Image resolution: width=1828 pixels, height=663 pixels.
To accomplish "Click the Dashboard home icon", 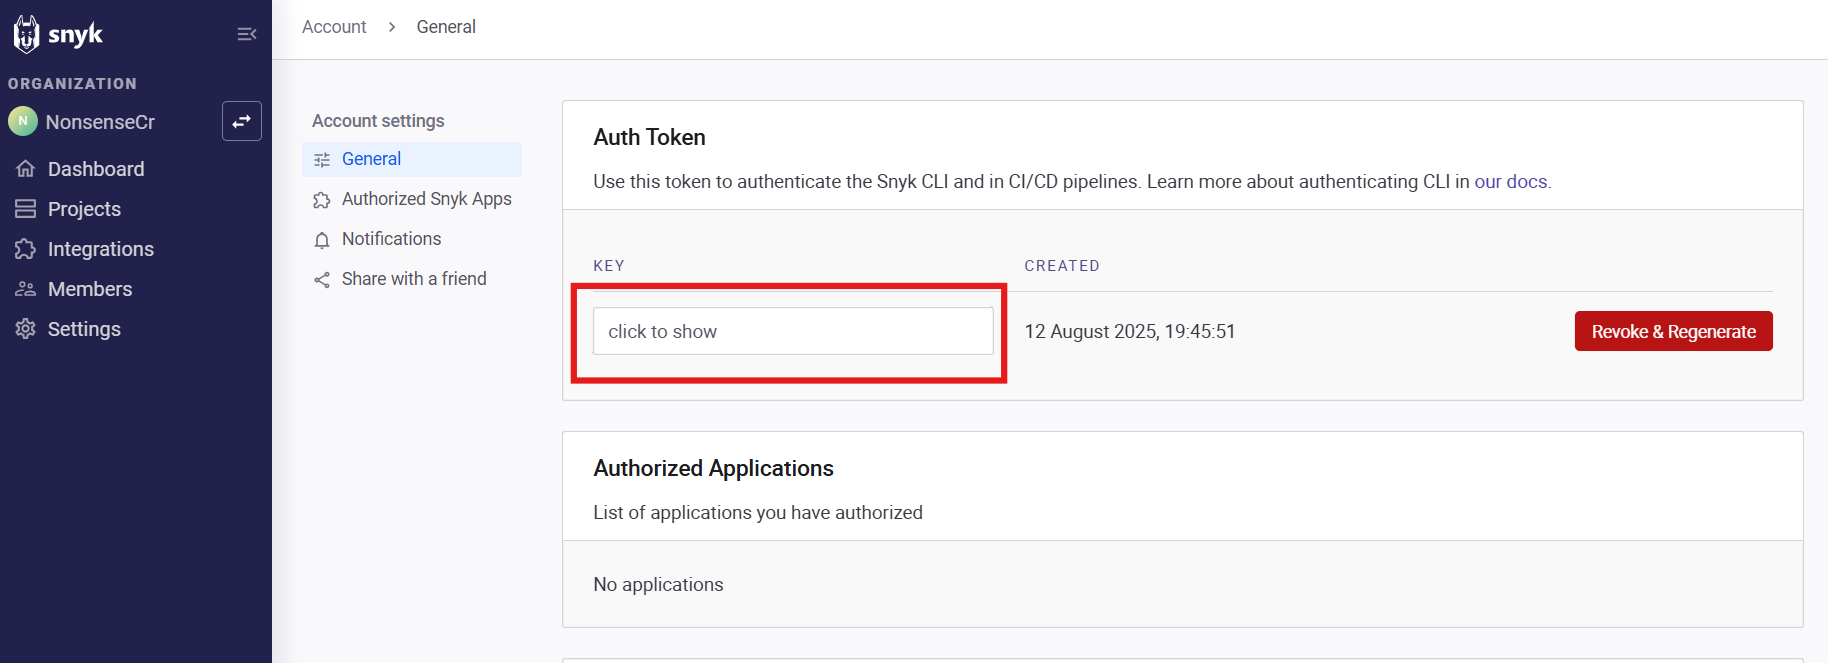I will click(x=26, y=169).
